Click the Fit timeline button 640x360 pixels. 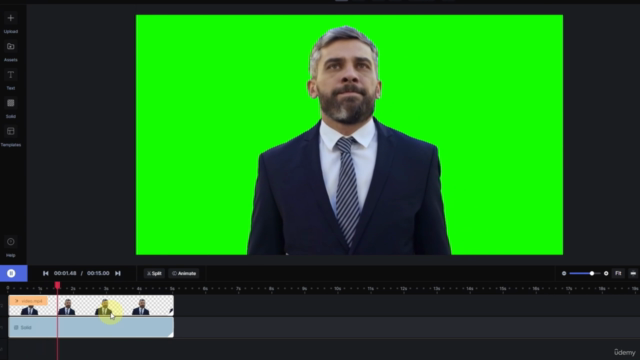pos(618,273)
